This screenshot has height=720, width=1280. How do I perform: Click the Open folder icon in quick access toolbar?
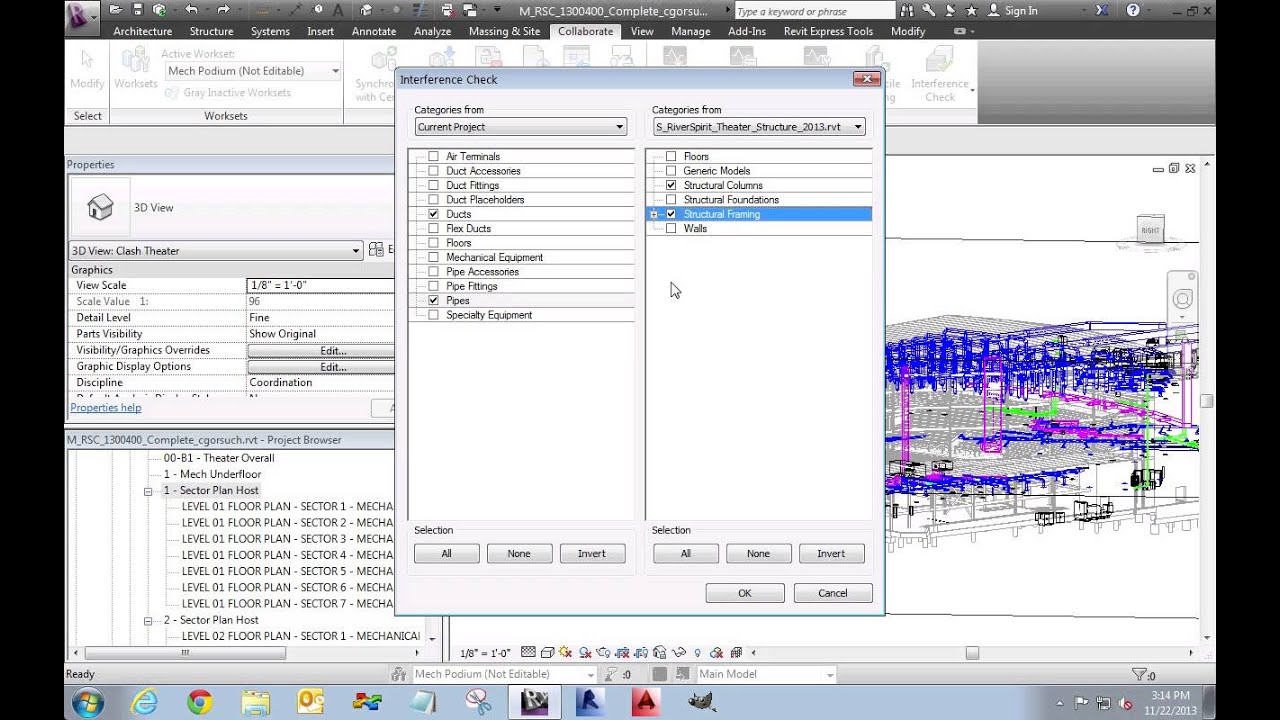117,10
